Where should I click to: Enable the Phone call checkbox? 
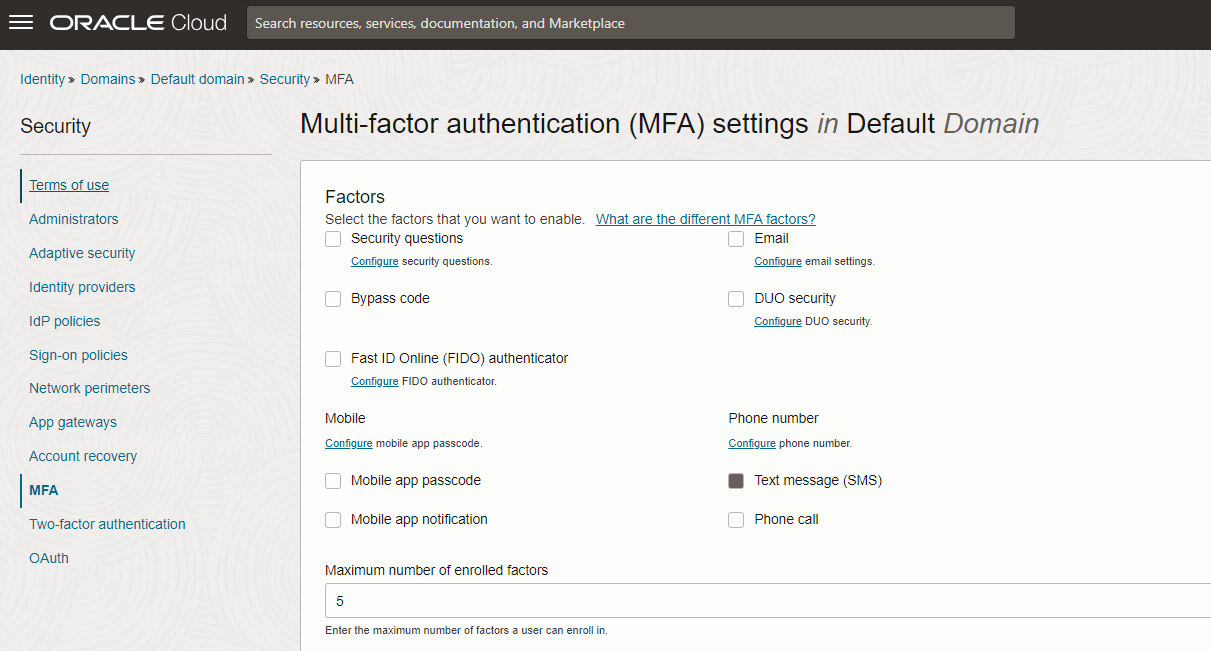736,520
